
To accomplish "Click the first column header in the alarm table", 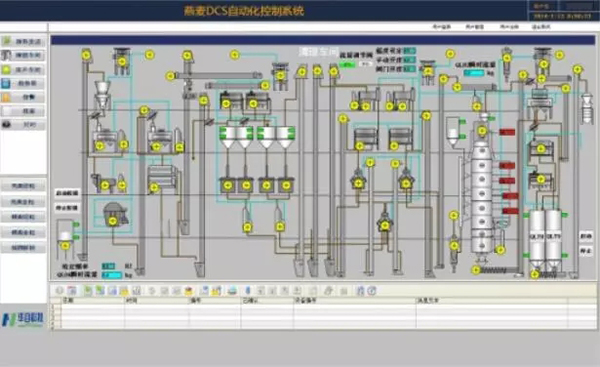I will click(93, 301).
